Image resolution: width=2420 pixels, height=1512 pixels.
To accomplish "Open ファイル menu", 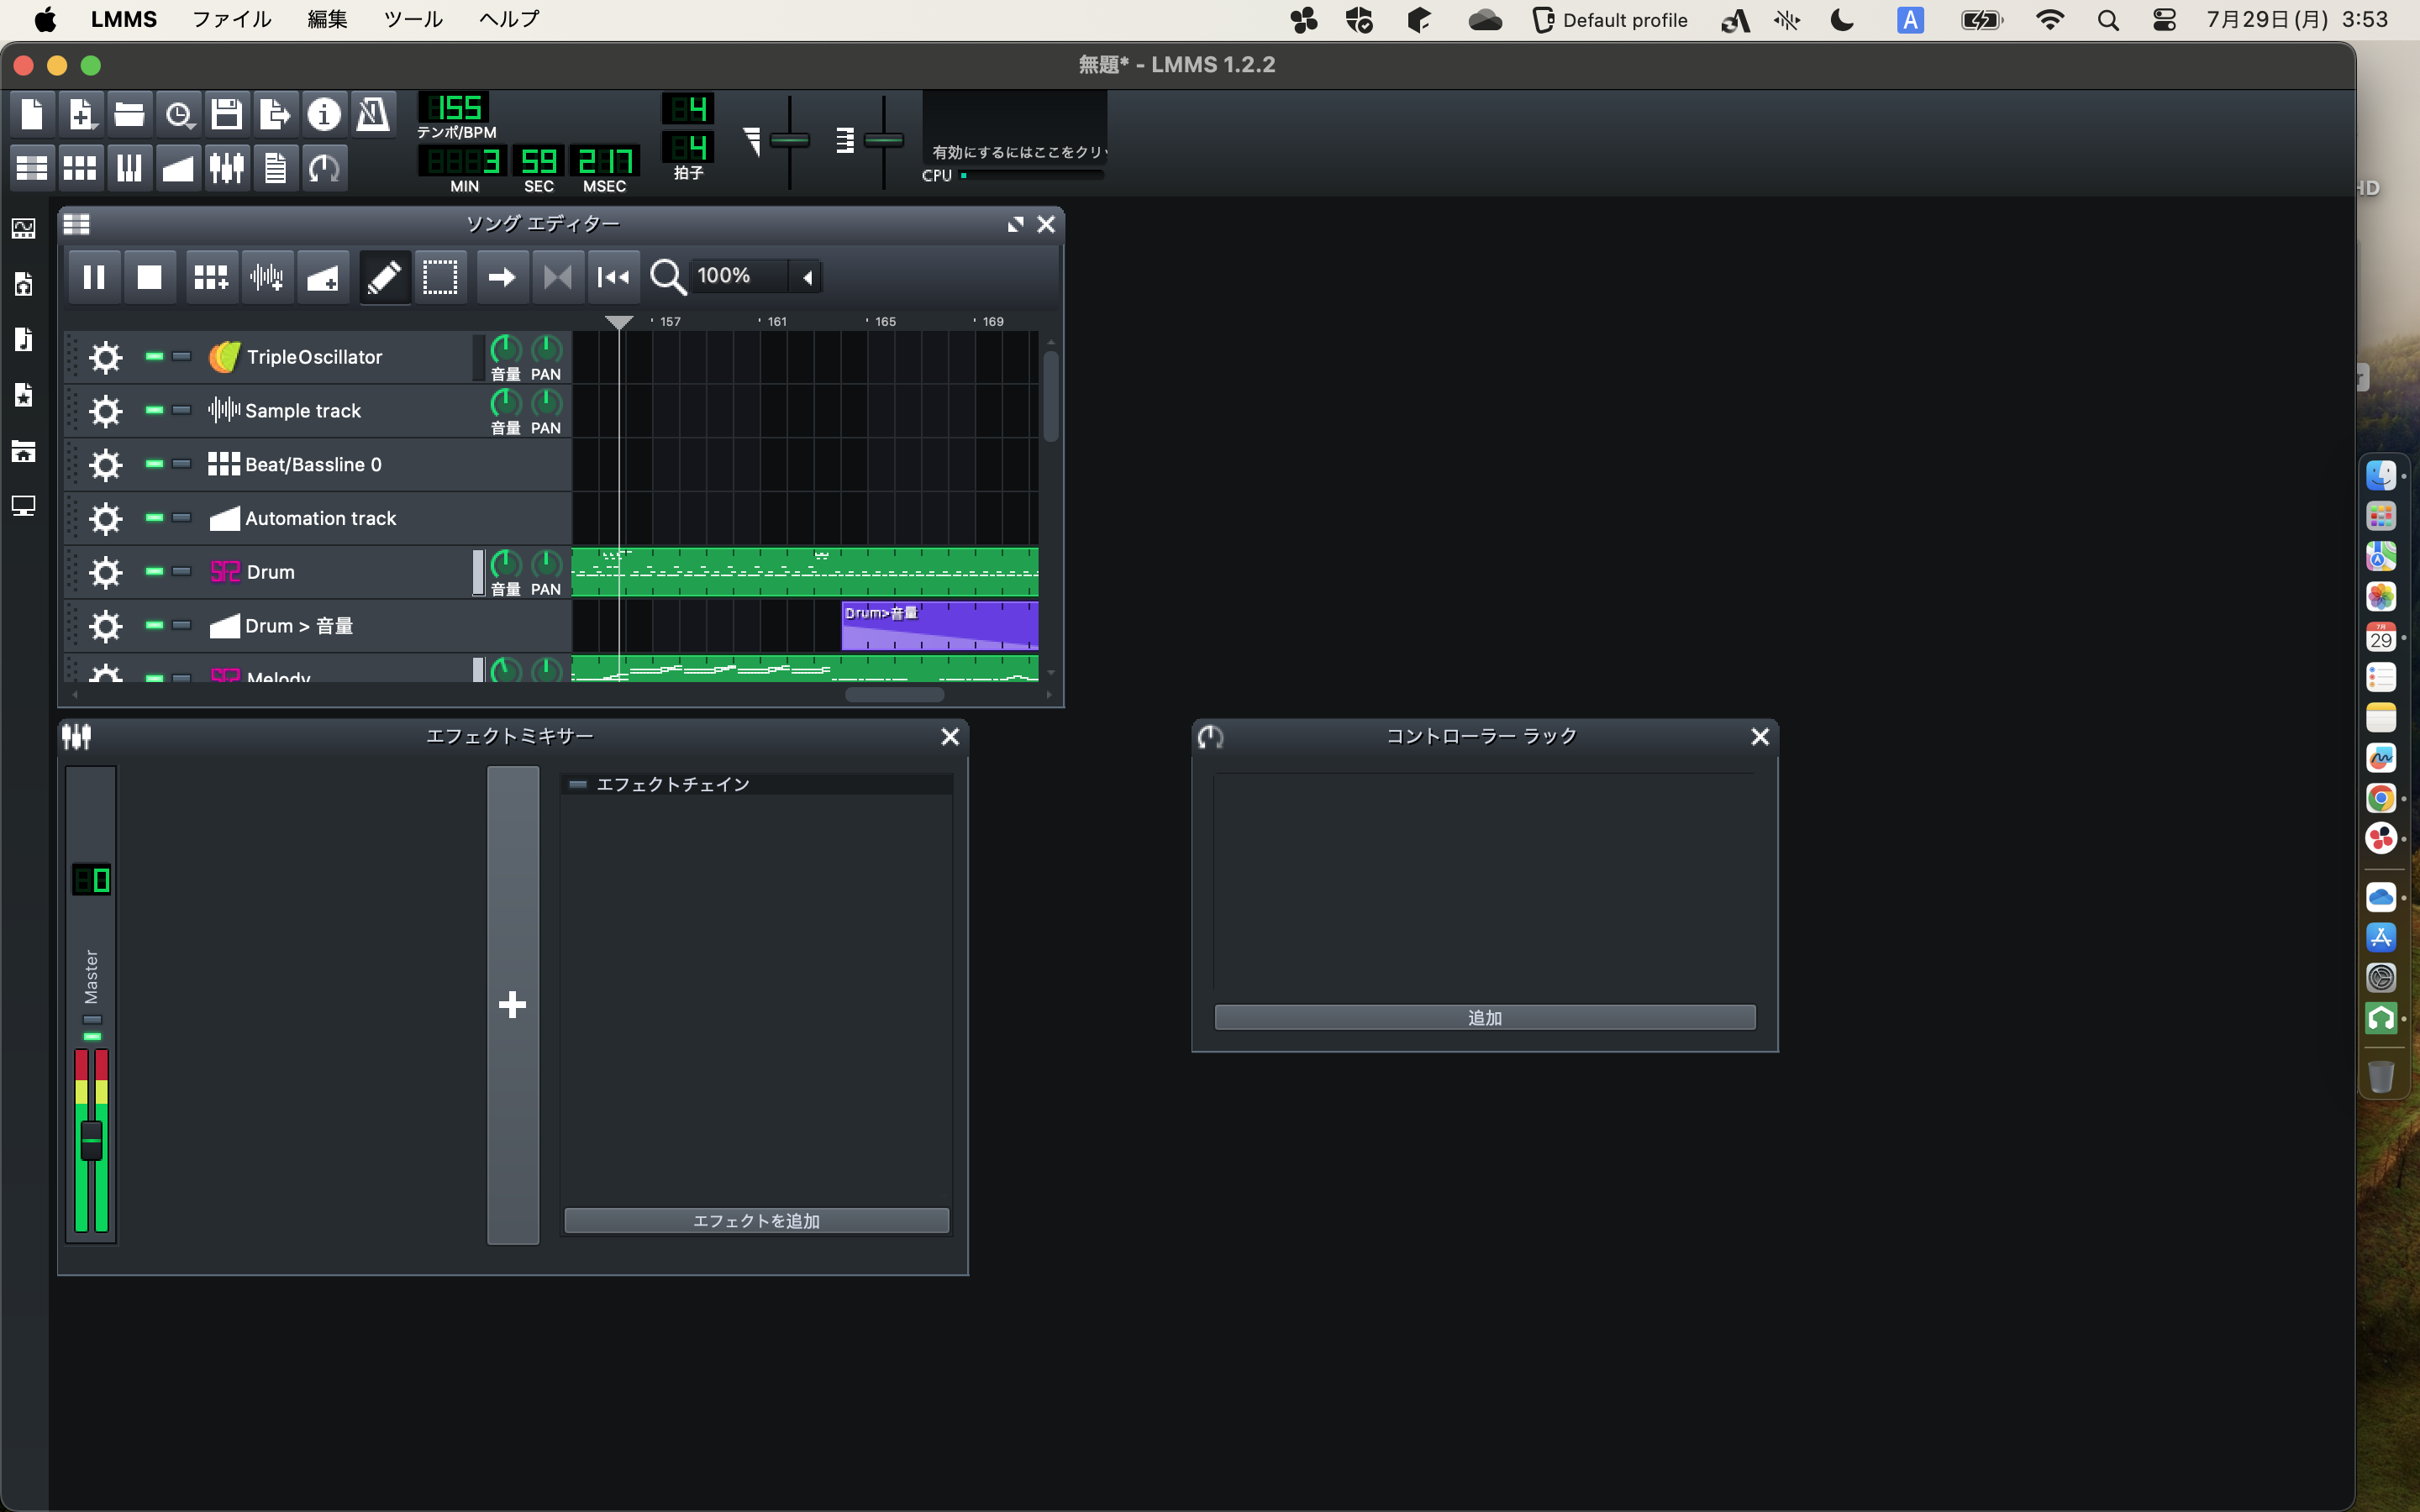I will tap(232, 20).
